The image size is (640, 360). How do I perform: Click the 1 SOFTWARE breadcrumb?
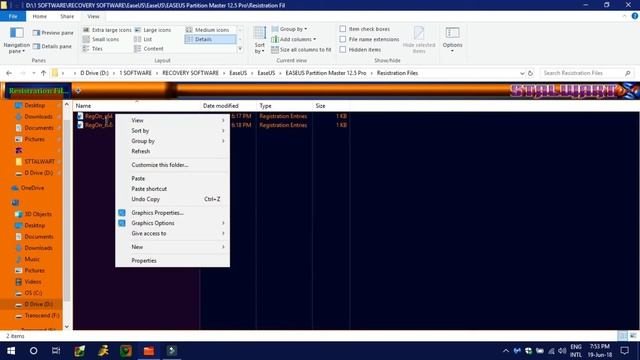pos(136,73)
